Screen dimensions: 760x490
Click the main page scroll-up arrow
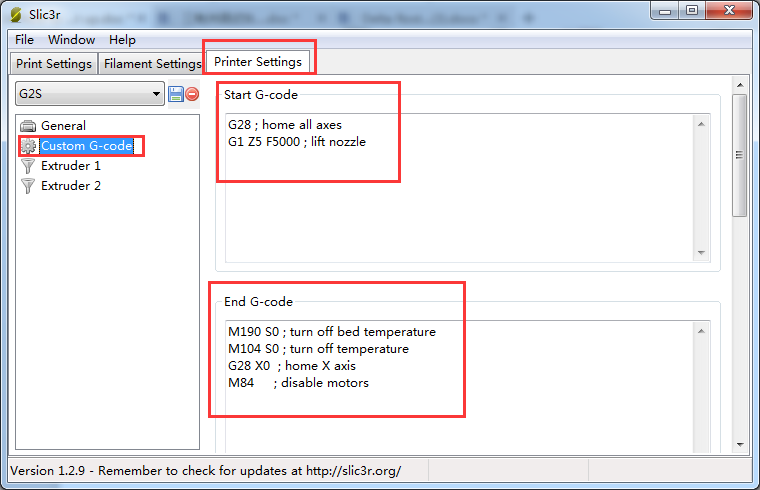740,85
